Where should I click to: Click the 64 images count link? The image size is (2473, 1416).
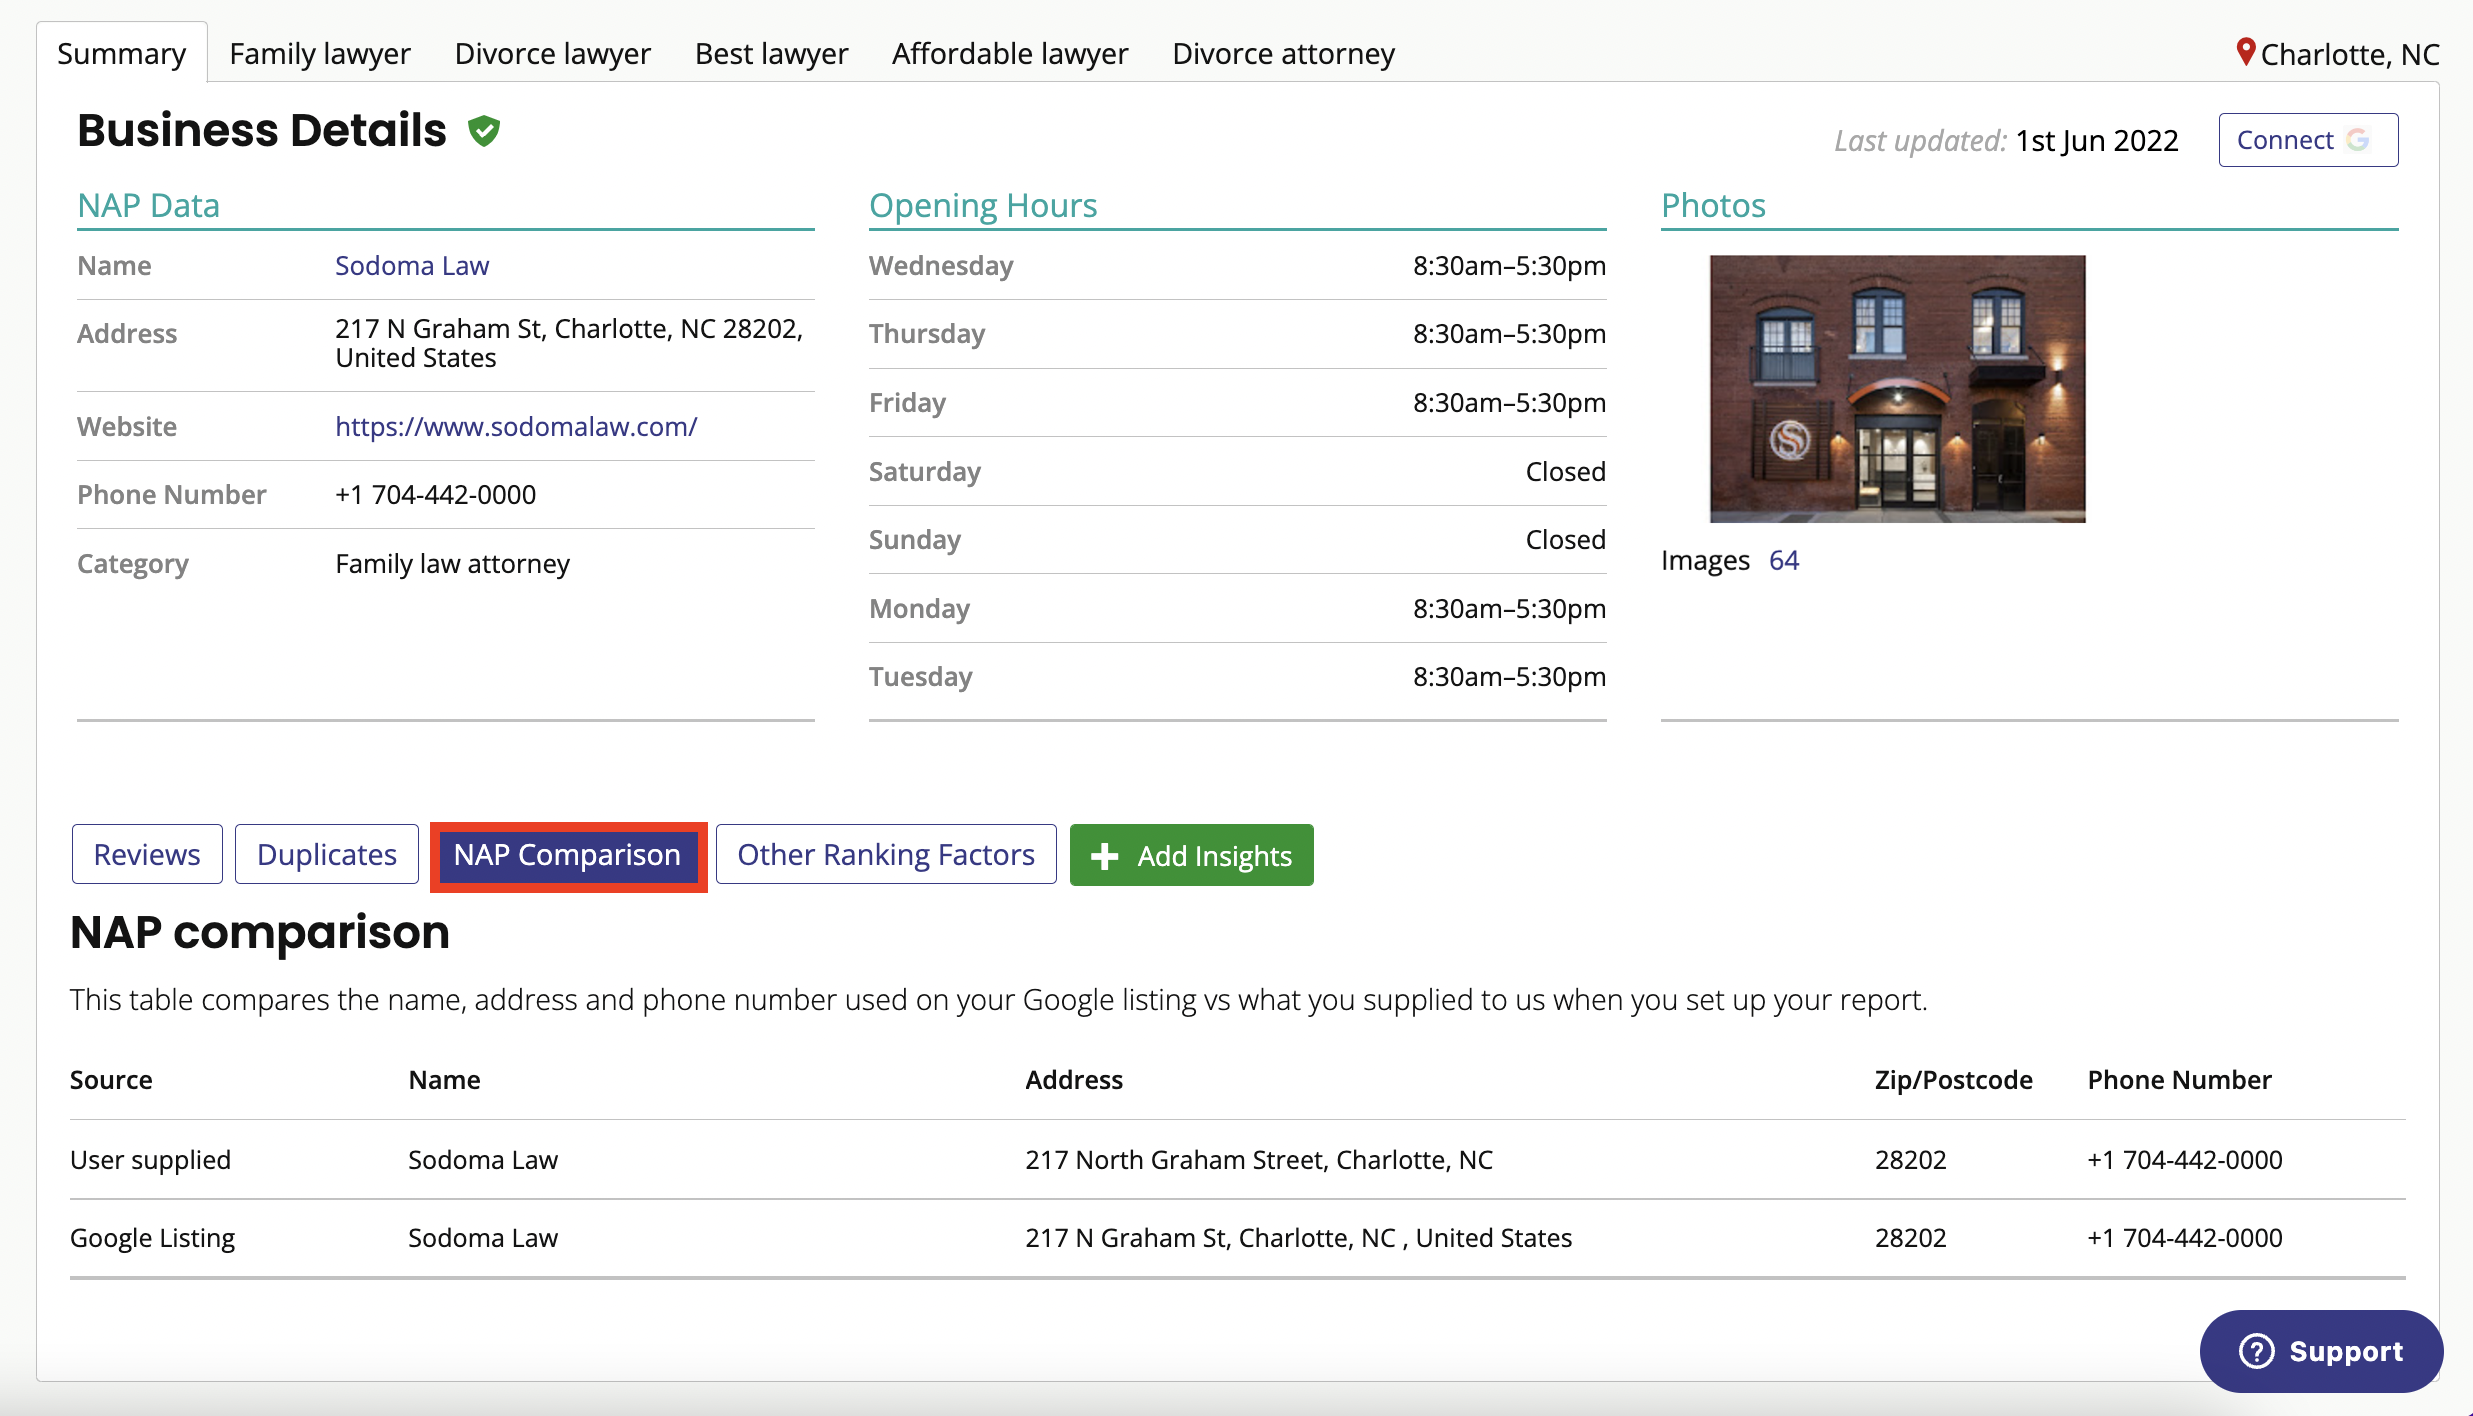point(1783,560)
